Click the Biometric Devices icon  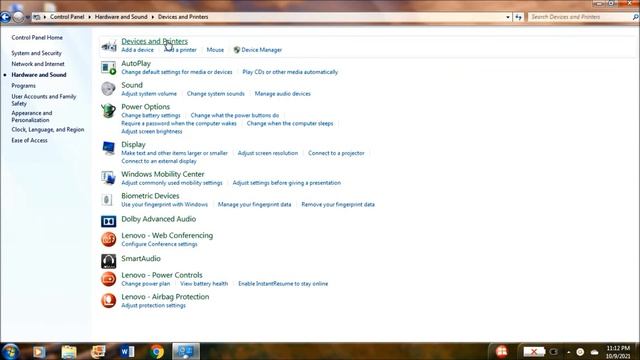pos(107,200)
